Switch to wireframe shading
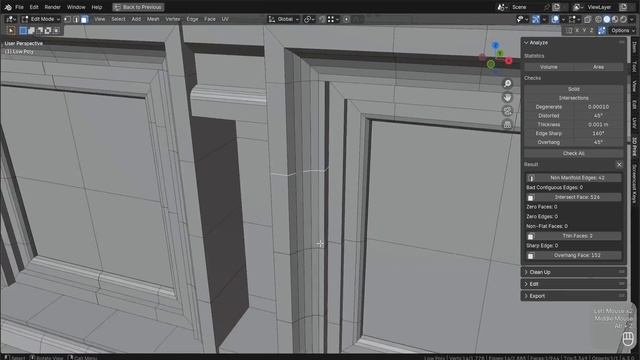 tap(598, 19)
